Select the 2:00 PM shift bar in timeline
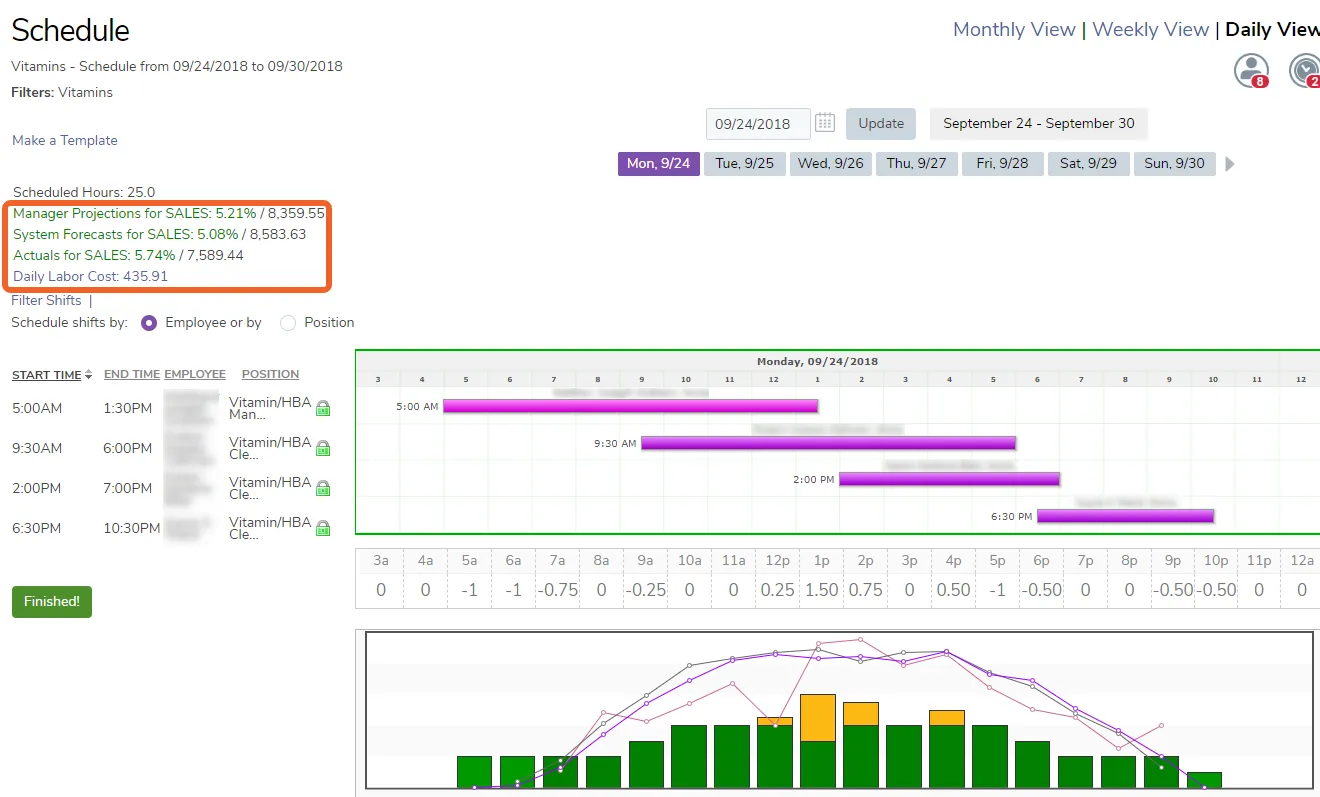Image resolution: width=1320 pixels, height=797 pixels. pyautogui.click(x=949, y=480)
